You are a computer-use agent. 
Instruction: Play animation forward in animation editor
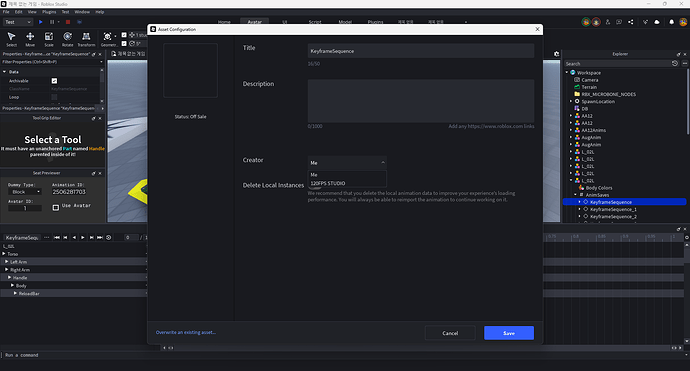[83, 237]
